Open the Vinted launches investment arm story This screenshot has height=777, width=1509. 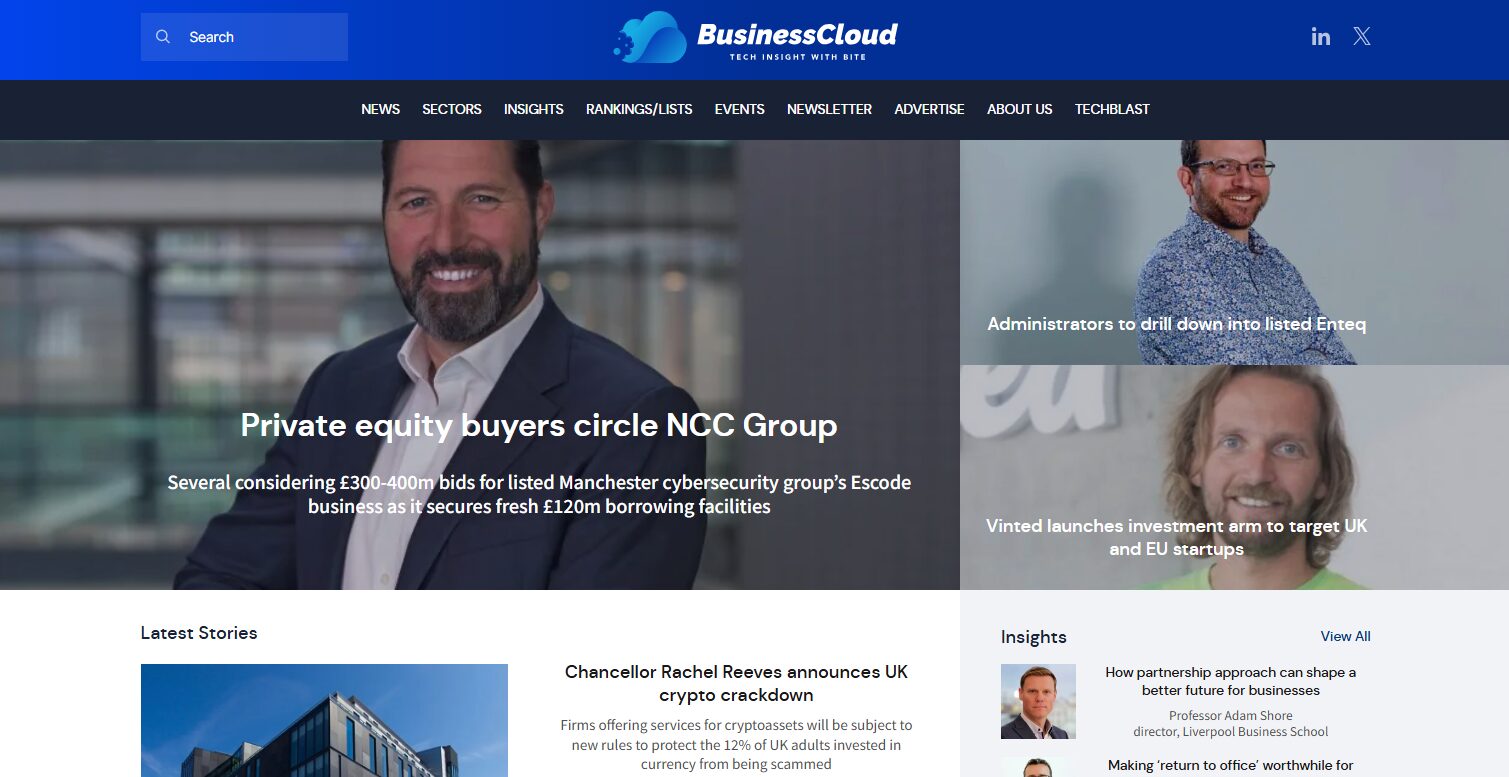click(x=1177, y=537)
